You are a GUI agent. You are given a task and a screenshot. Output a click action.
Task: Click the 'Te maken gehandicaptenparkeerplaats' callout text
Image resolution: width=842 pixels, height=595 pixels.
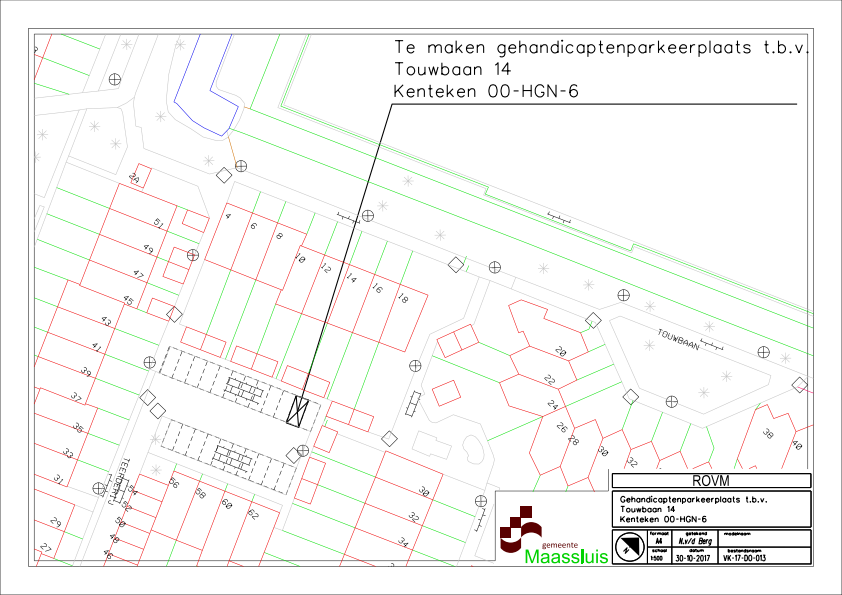[600, 47]
